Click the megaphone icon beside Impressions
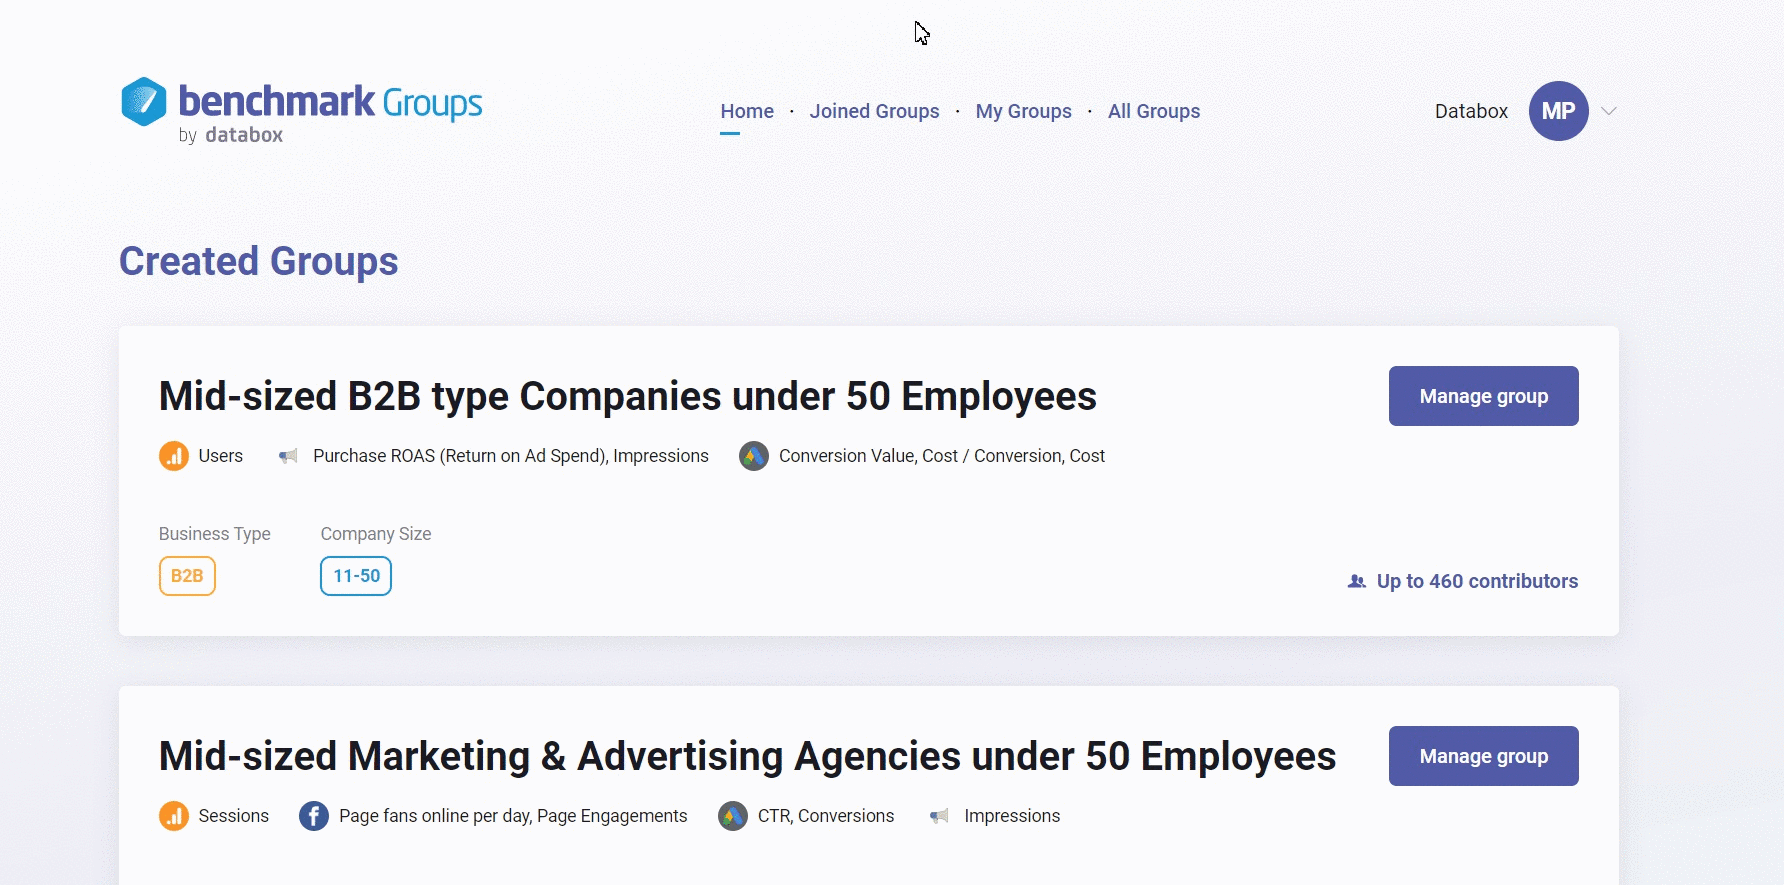1784x885 pixels. point(939,816)
